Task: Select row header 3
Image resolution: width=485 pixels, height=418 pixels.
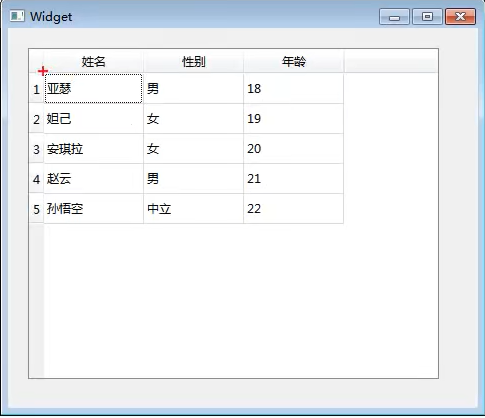Action: tap(36, 149)
